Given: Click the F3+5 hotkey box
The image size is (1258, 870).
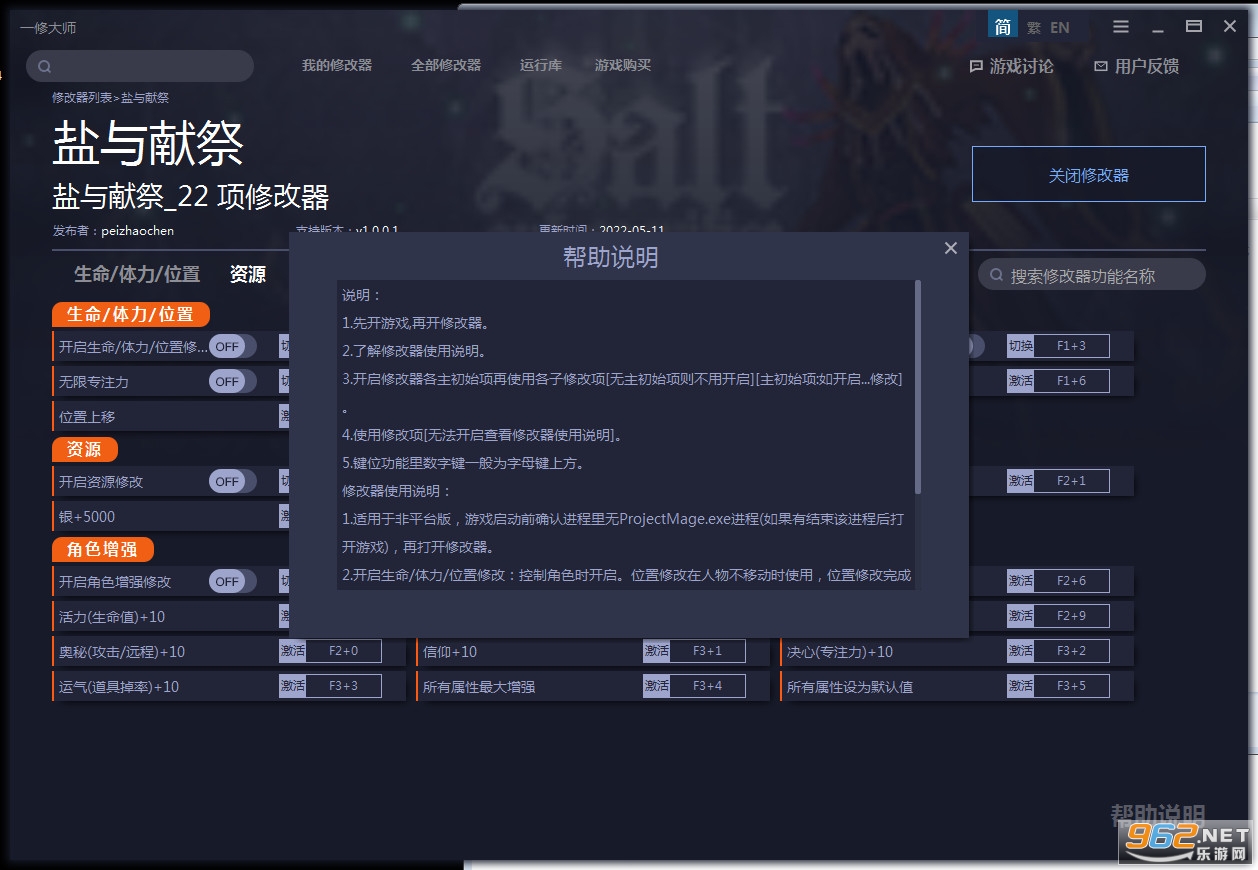Looking at the screenshot, I should click(1072, 686).
